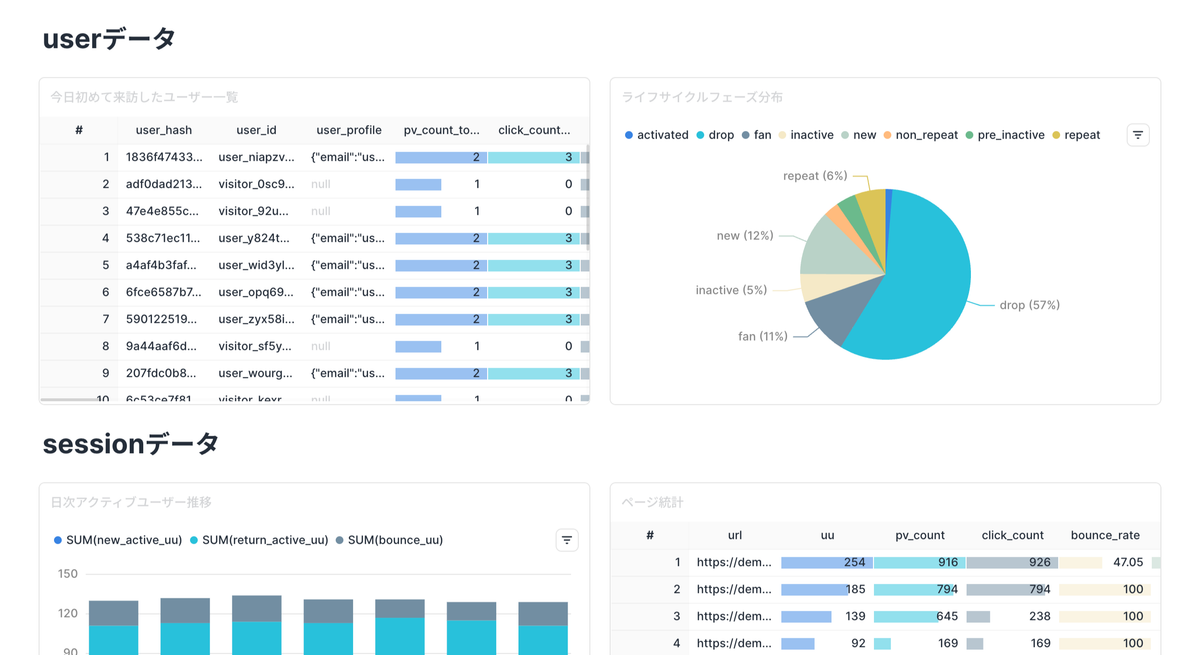Click the horizontal scrollbar under the user table
This screenshot has height=655, width=1200.
point(72,400)
